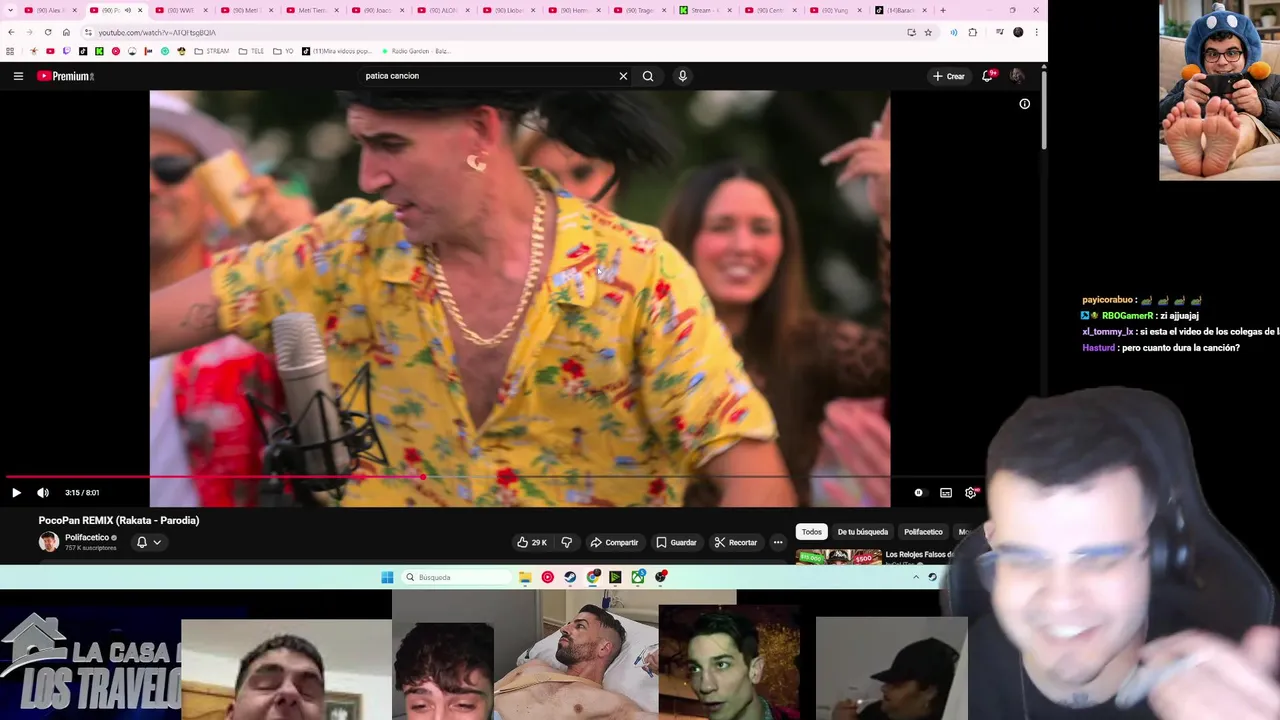The height and width of the screenshot is (720, 1280).
Task: Close the active YouTube tab
Action: coord(139,10)
